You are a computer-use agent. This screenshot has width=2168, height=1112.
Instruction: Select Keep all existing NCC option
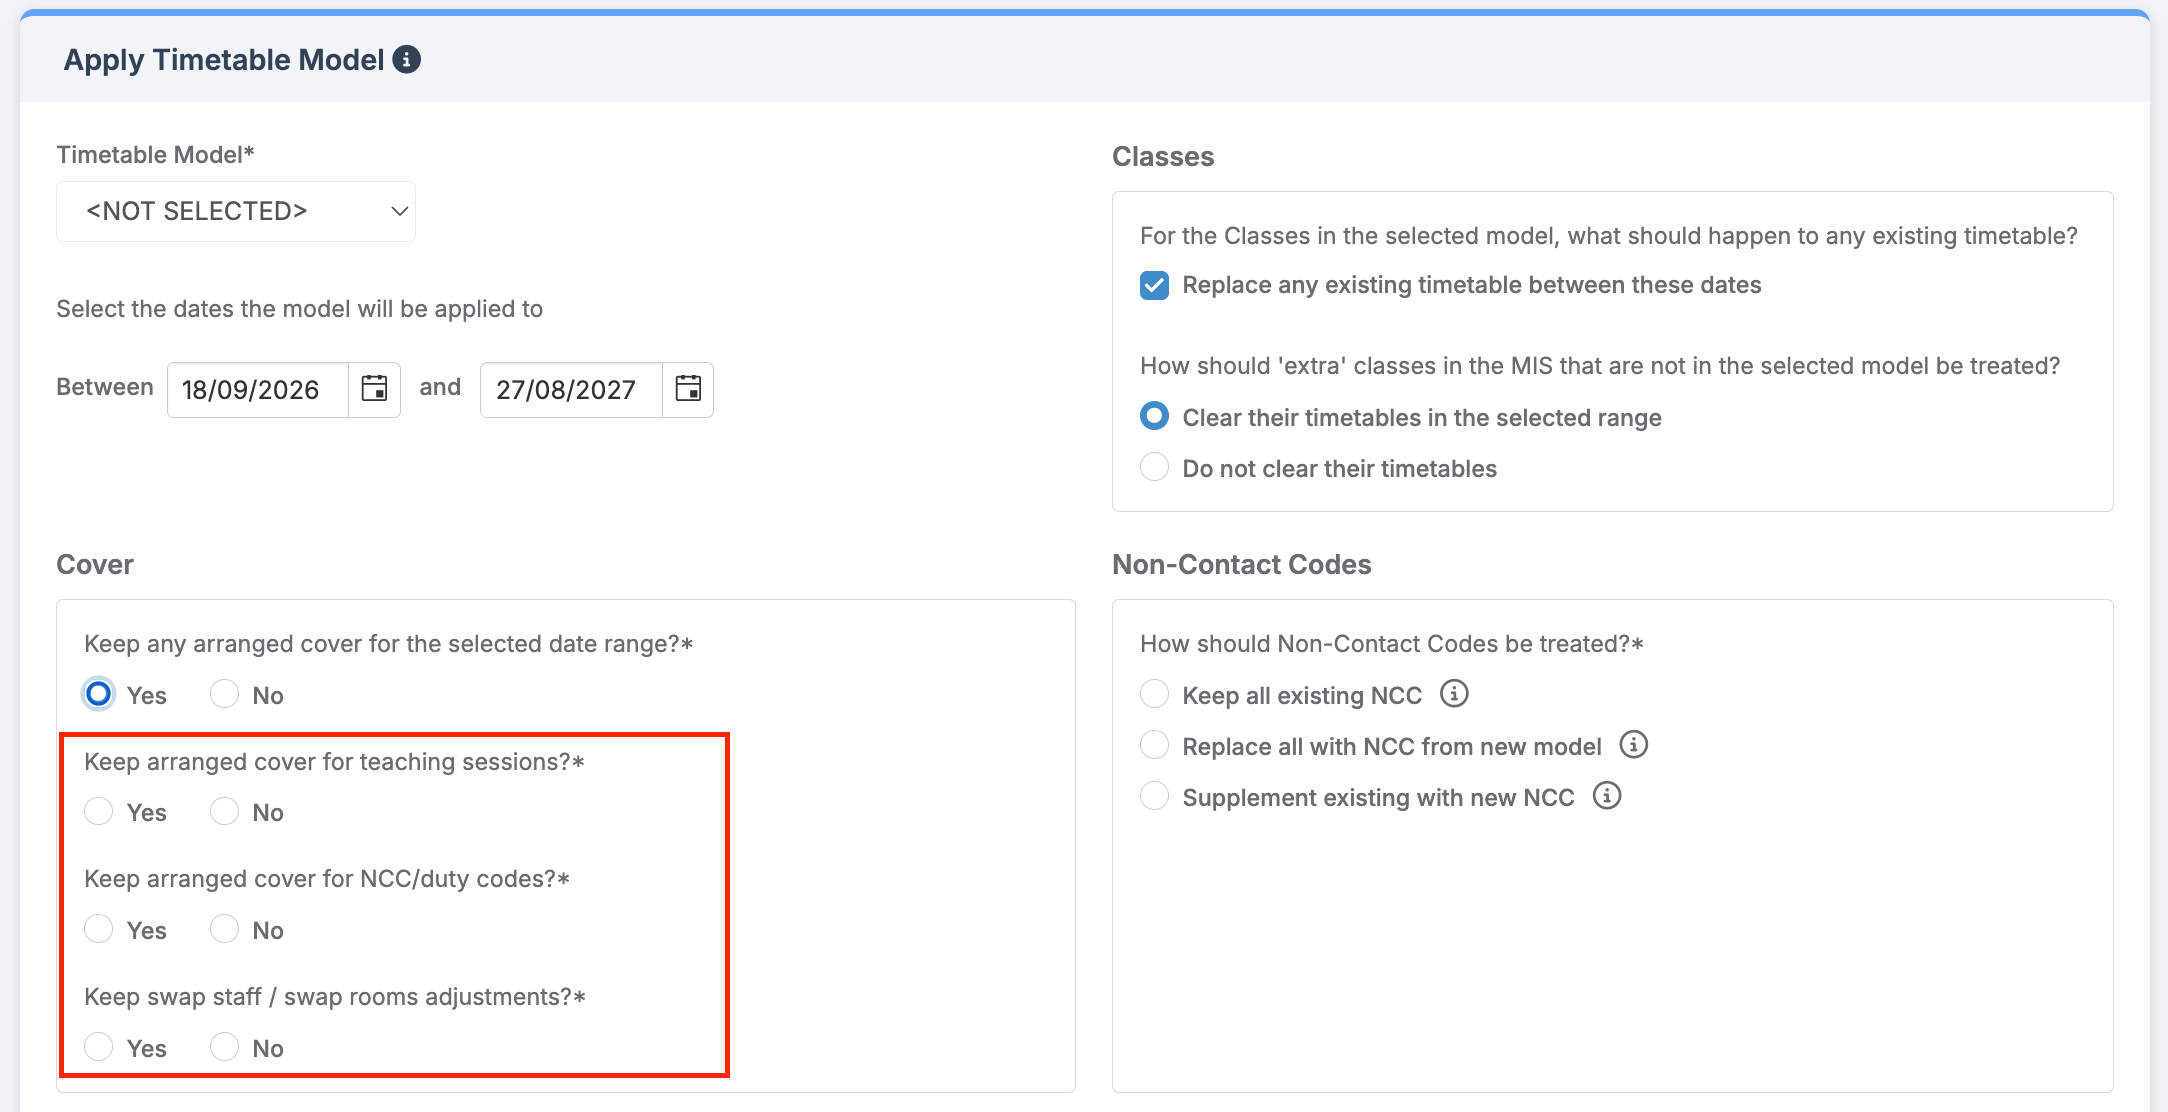pyautogui.click(x=1154, y=694)
